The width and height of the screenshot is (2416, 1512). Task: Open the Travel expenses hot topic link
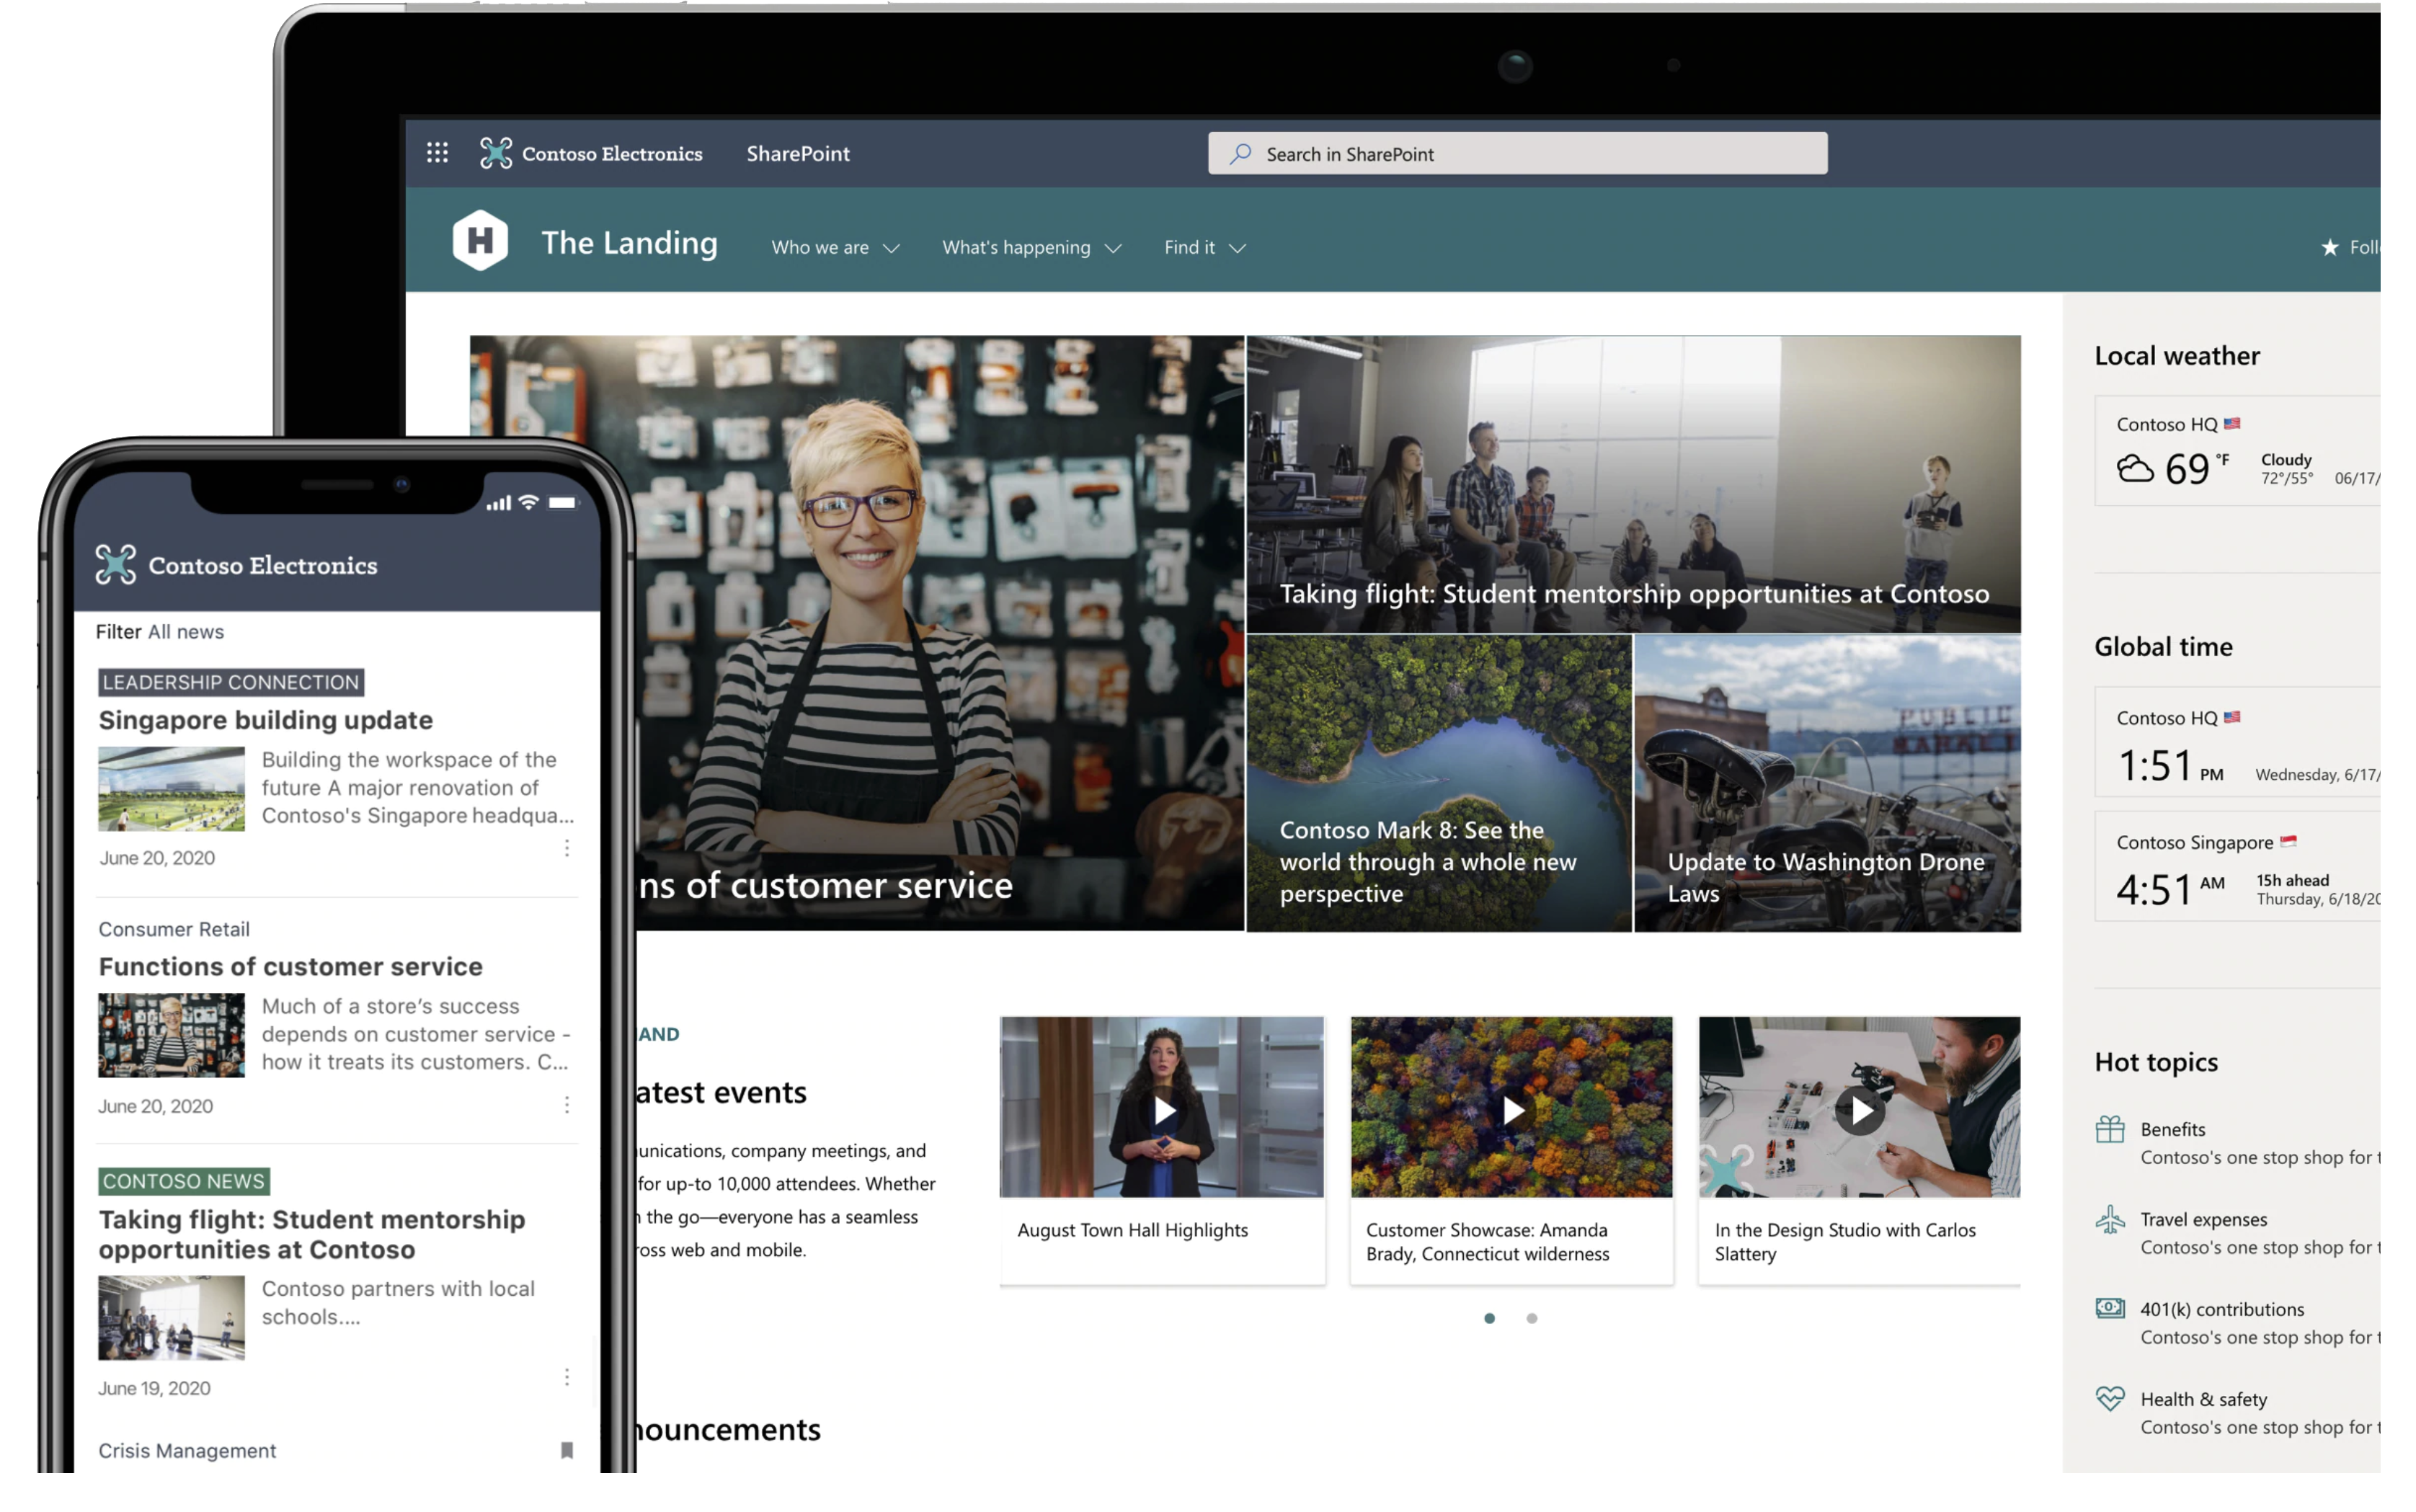(x=2204, y=1219)
